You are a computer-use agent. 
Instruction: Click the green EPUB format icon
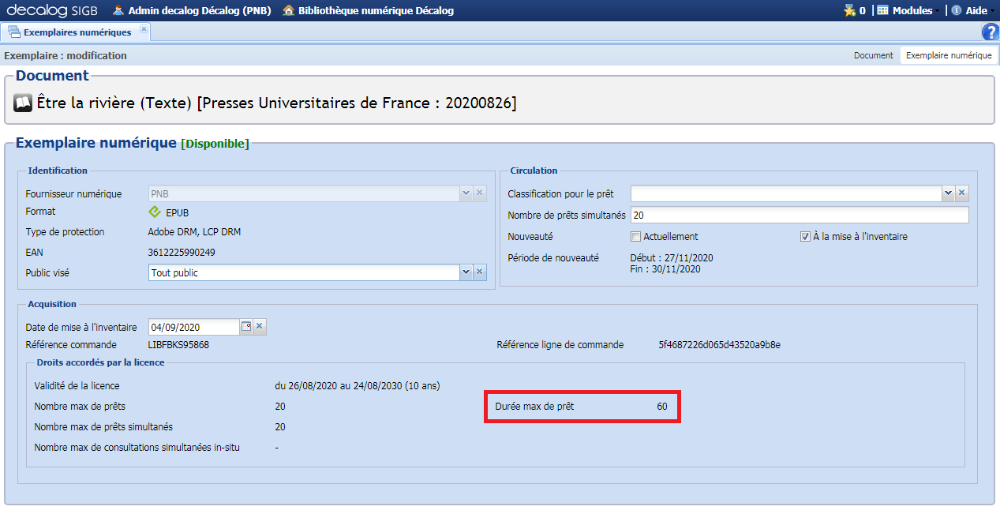pos(154,212)
